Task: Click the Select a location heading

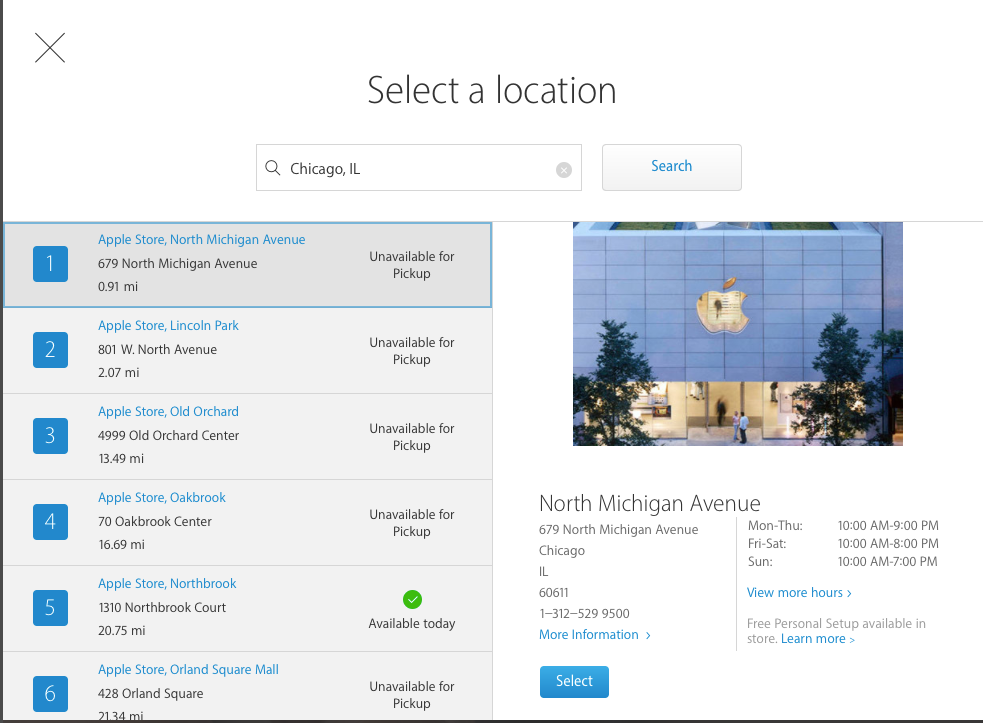Action: pos(492,90)
